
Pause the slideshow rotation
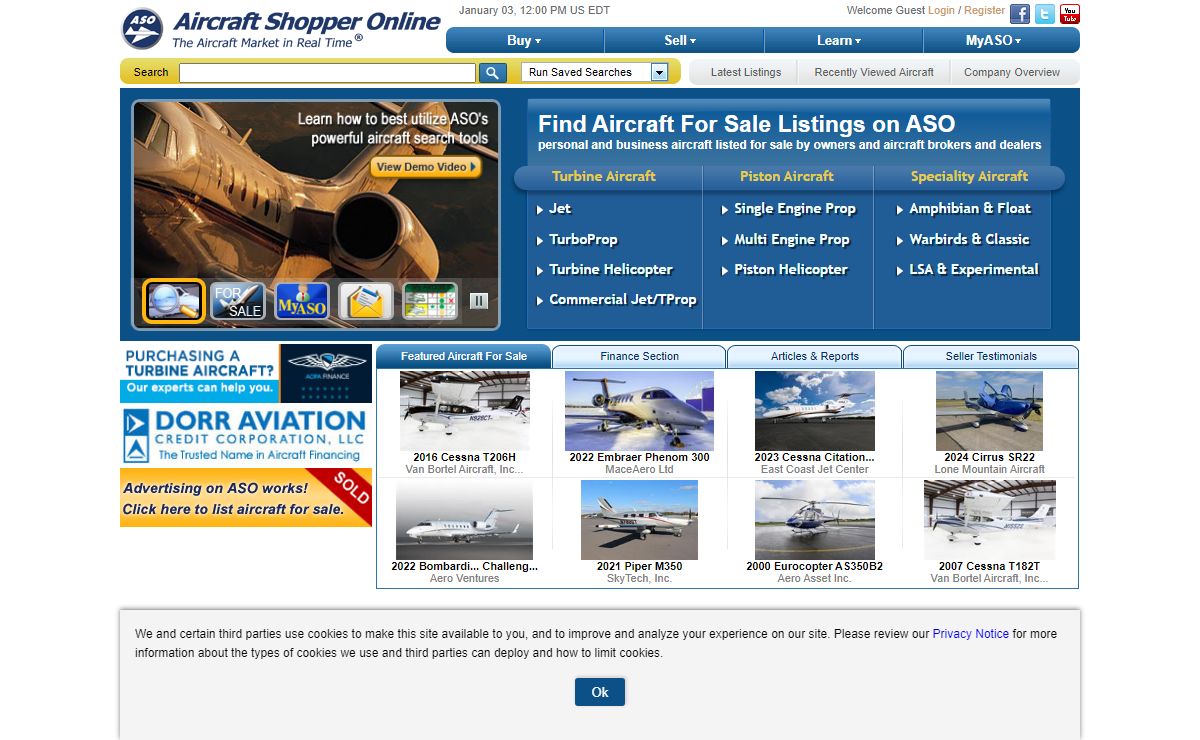(x=479, y=300)
